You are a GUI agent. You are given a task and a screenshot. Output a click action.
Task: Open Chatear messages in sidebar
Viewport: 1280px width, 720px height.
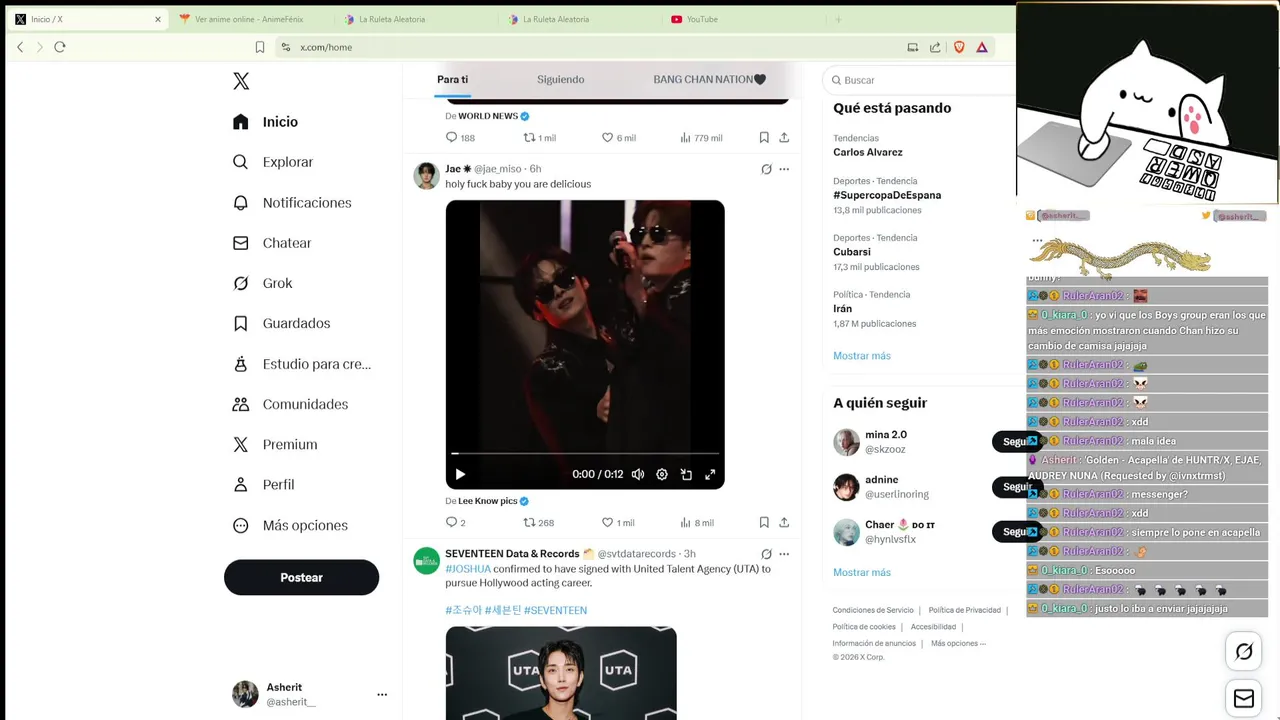[x=272, y=243]
